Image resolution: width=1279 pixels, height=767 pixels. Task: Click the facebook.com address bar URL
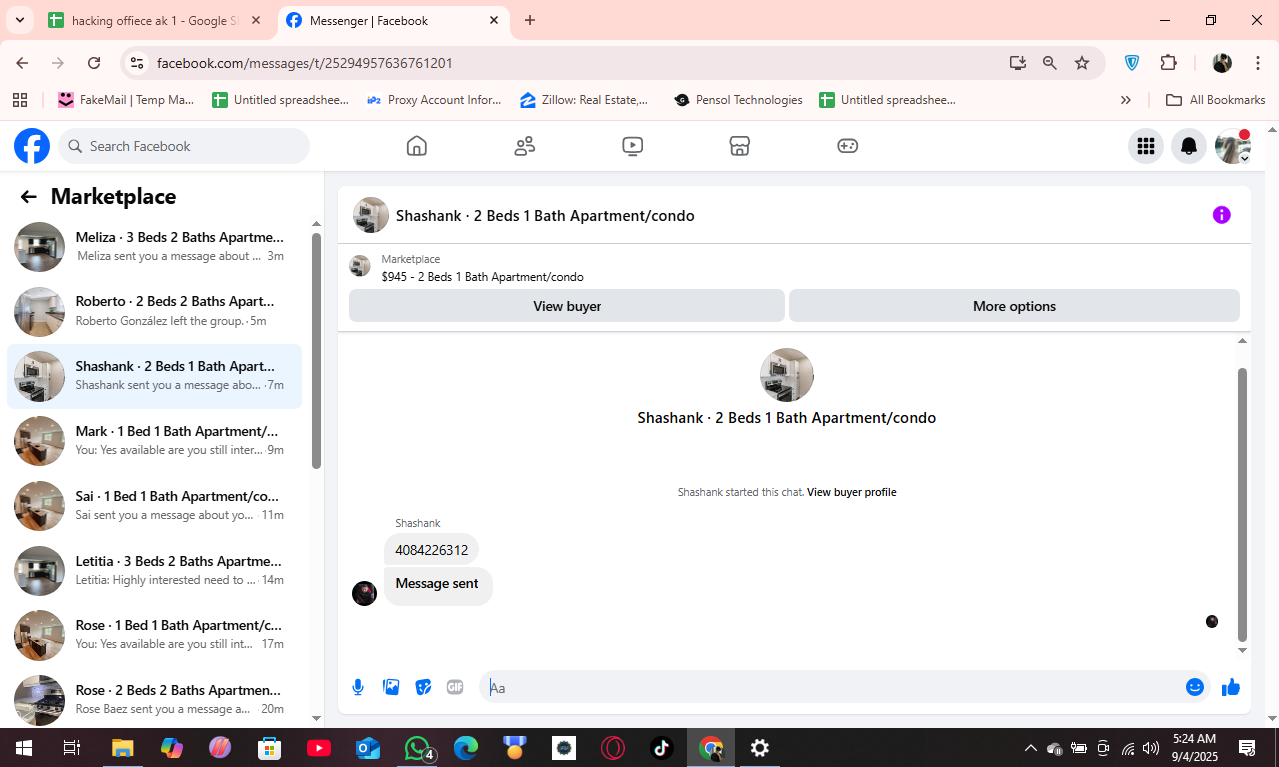click(x=305, y=63)
